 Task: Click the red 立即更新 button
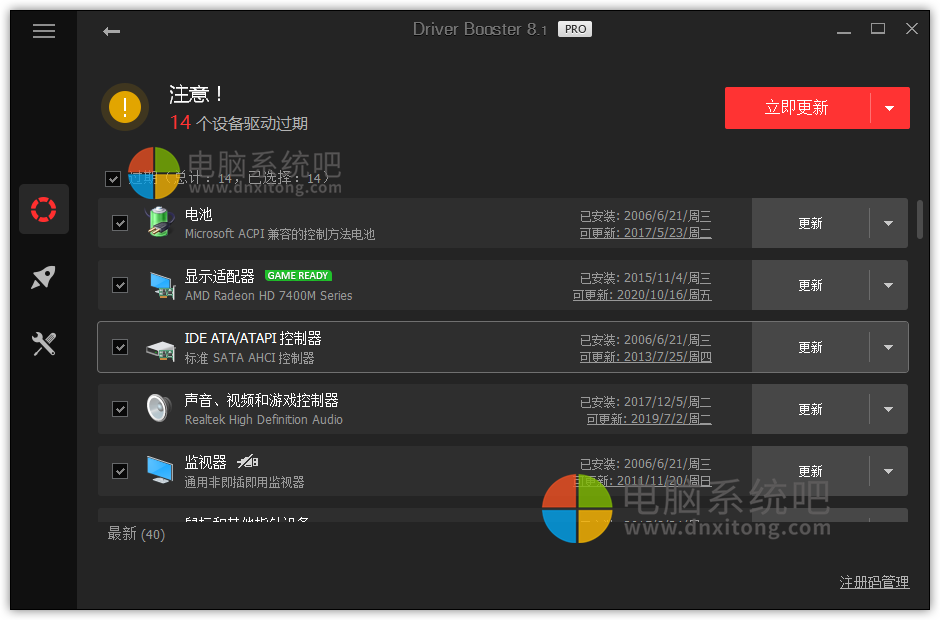[x=797, y=108]
